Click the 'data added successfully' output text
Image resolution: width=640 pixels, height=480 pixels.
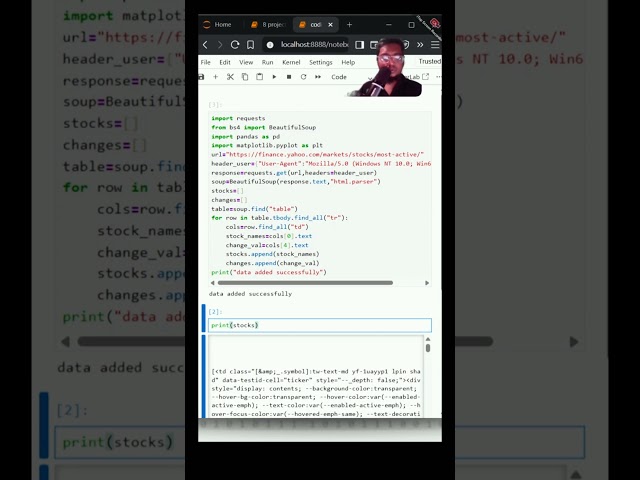coord(250,293)
